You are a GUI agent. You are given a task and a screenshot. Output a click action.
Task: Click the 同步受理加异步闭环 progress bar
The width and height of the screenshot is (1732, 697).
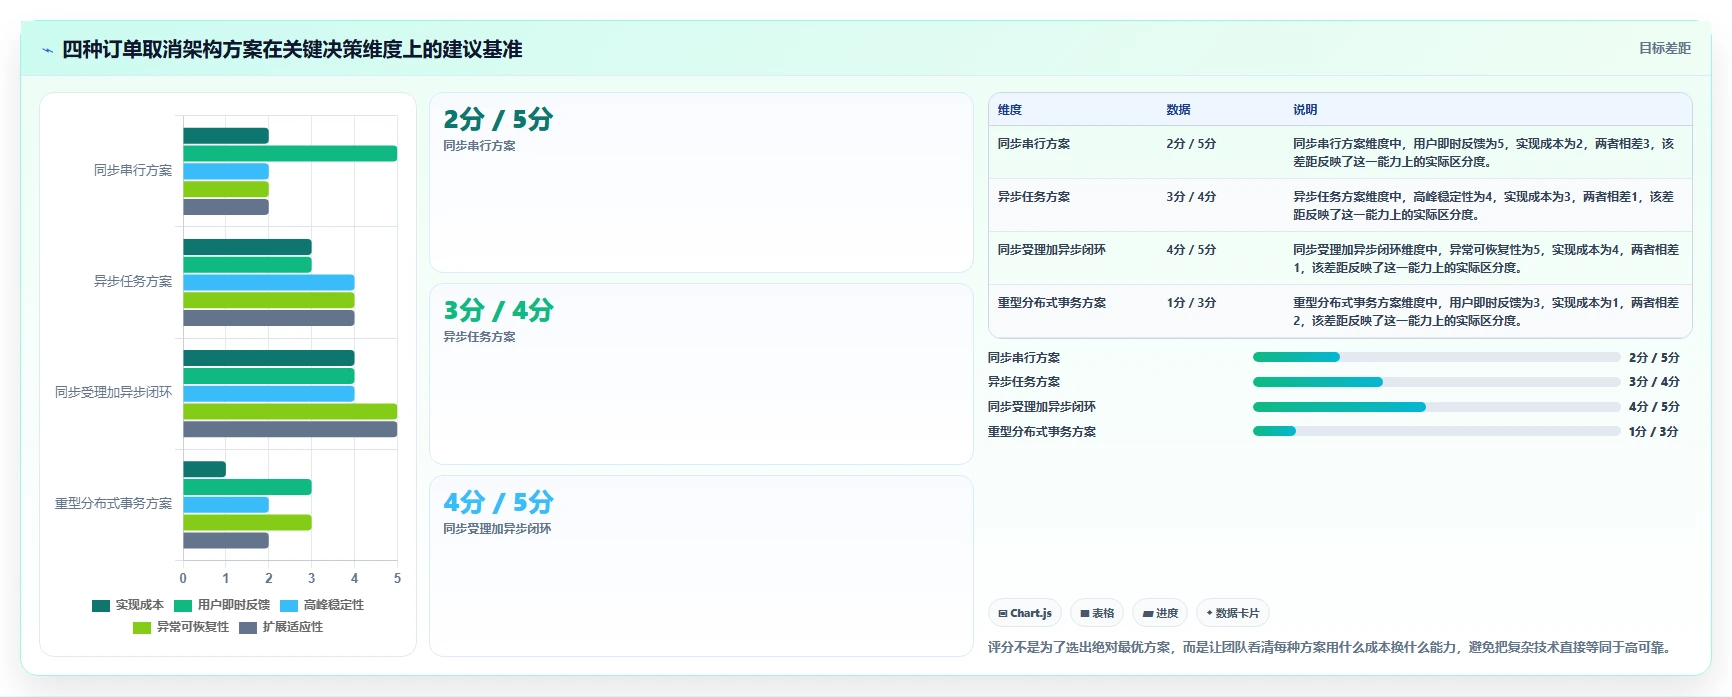(x=1436, y=407)
